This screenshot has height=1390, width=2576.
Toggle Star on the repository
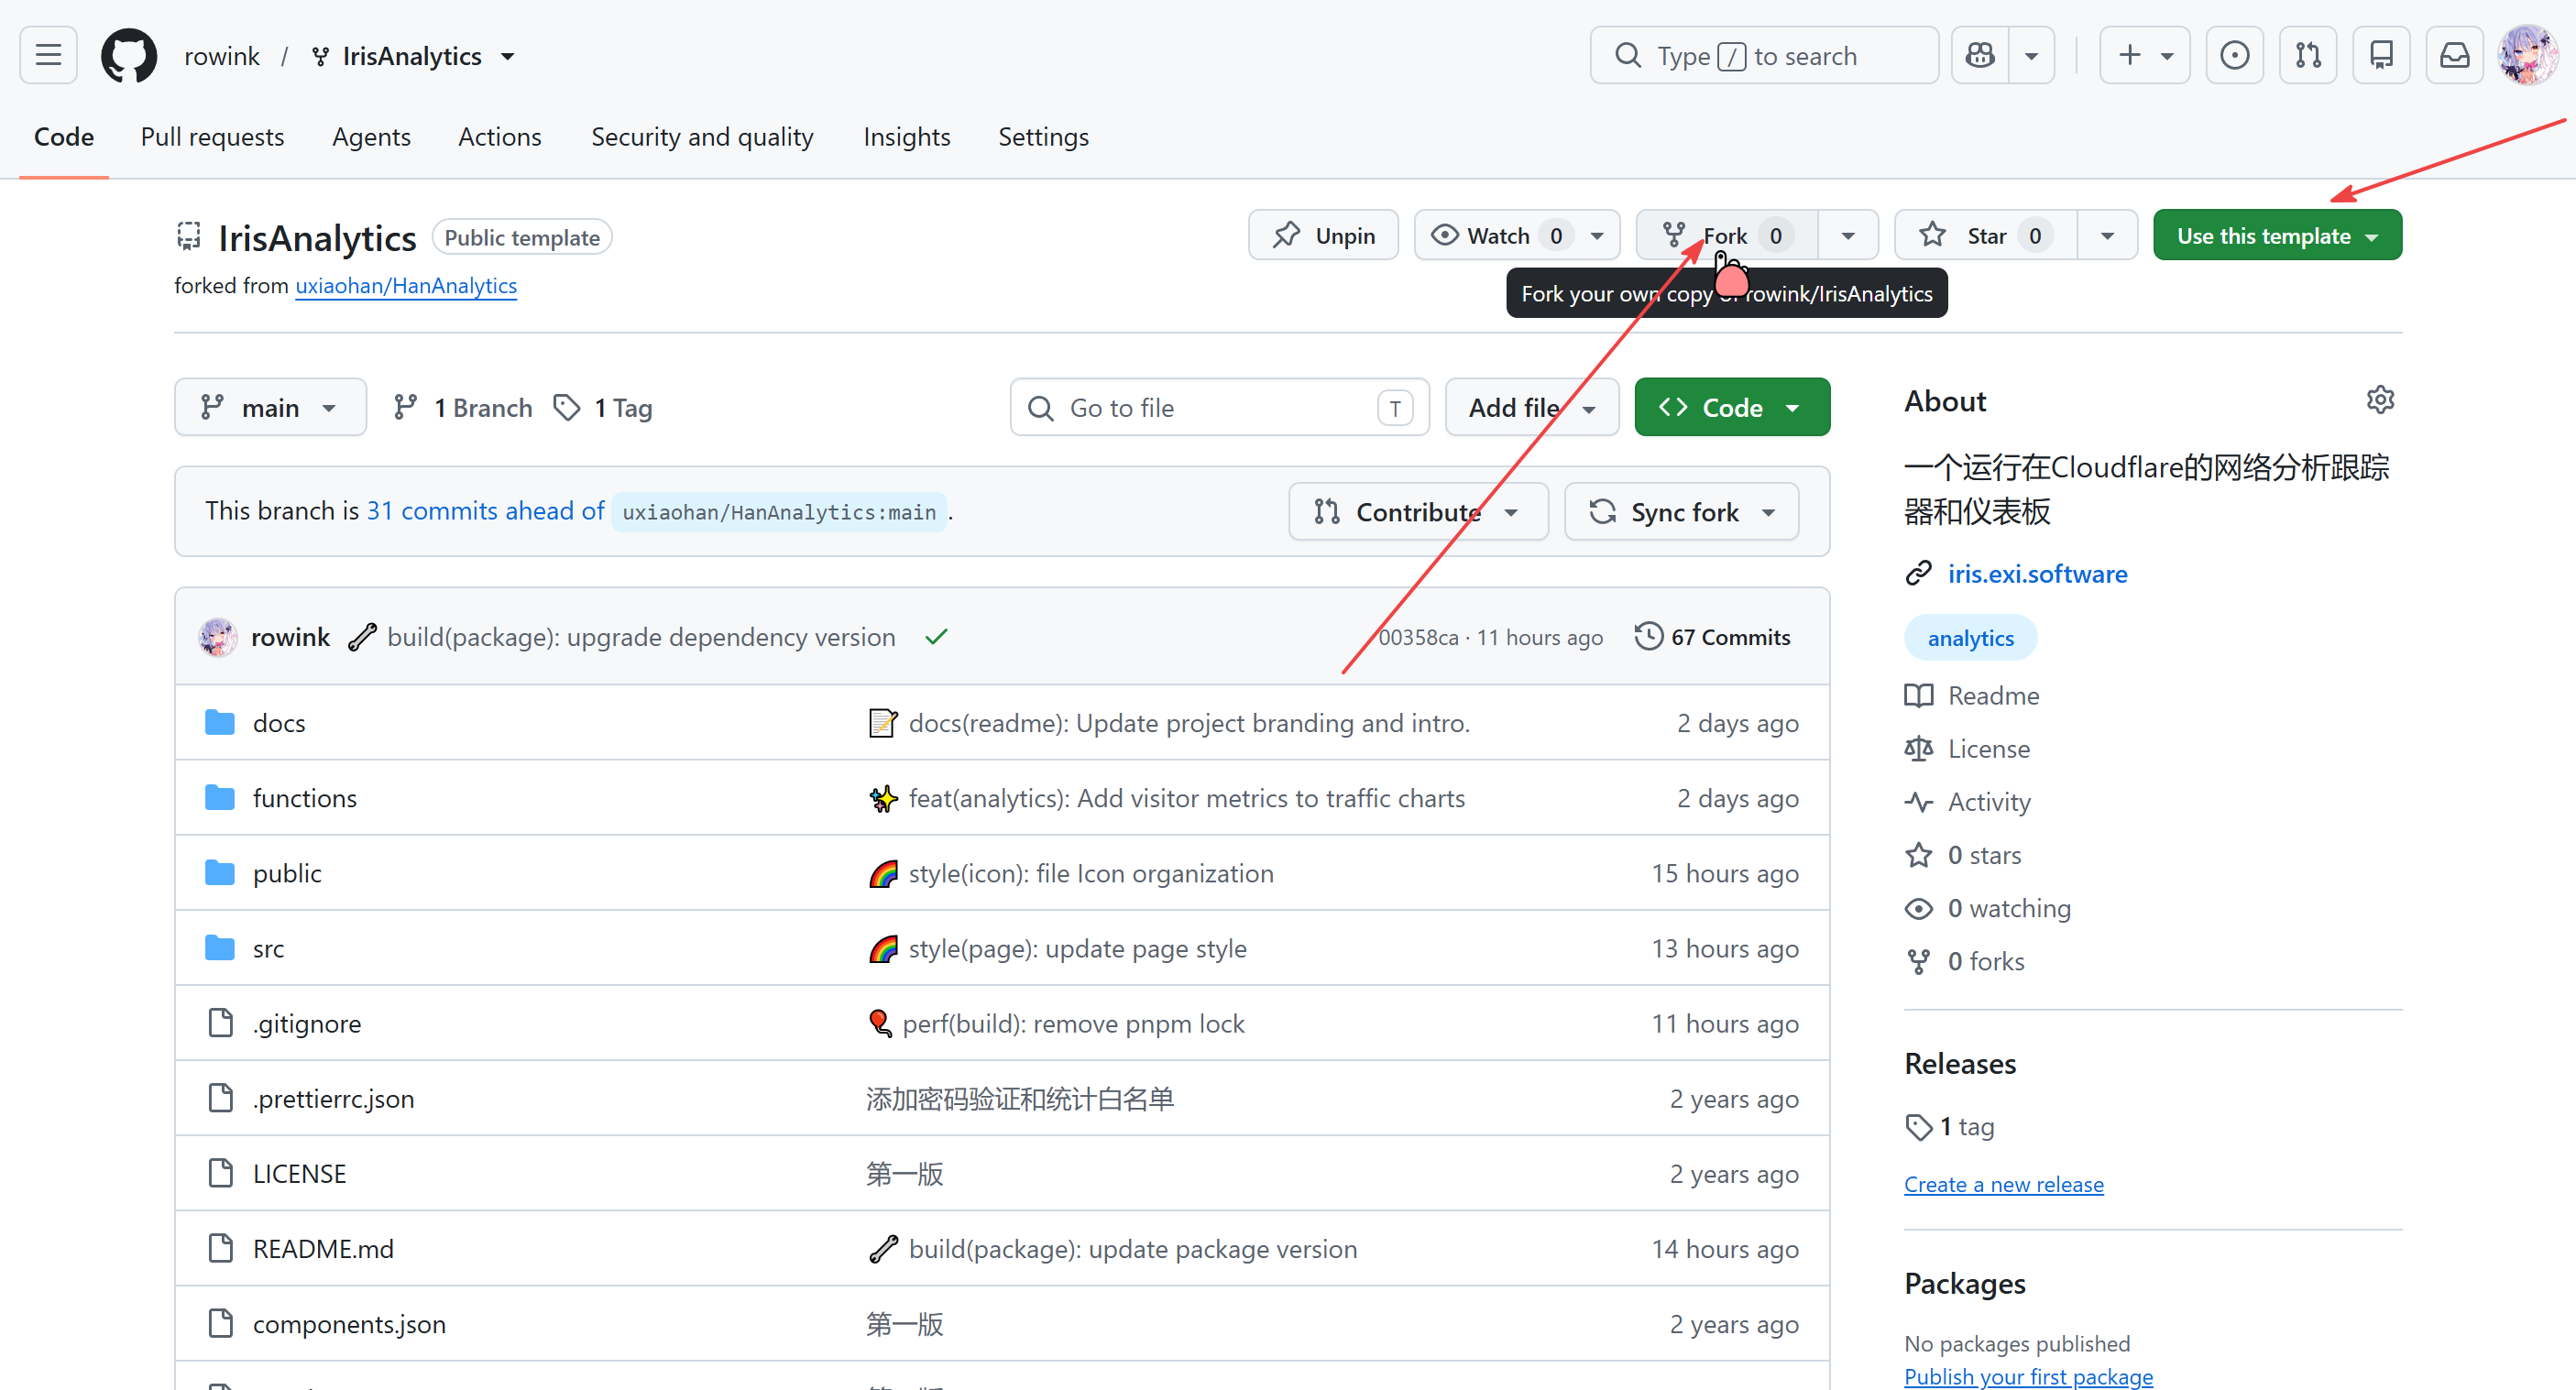point(1985,235)
